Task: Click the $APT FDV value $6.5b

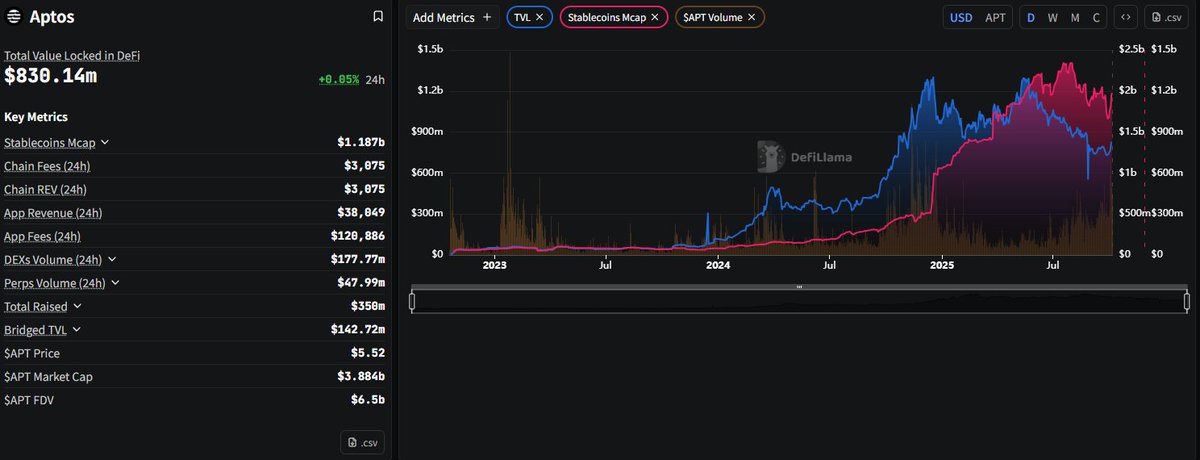Action: tap(368, 400)
